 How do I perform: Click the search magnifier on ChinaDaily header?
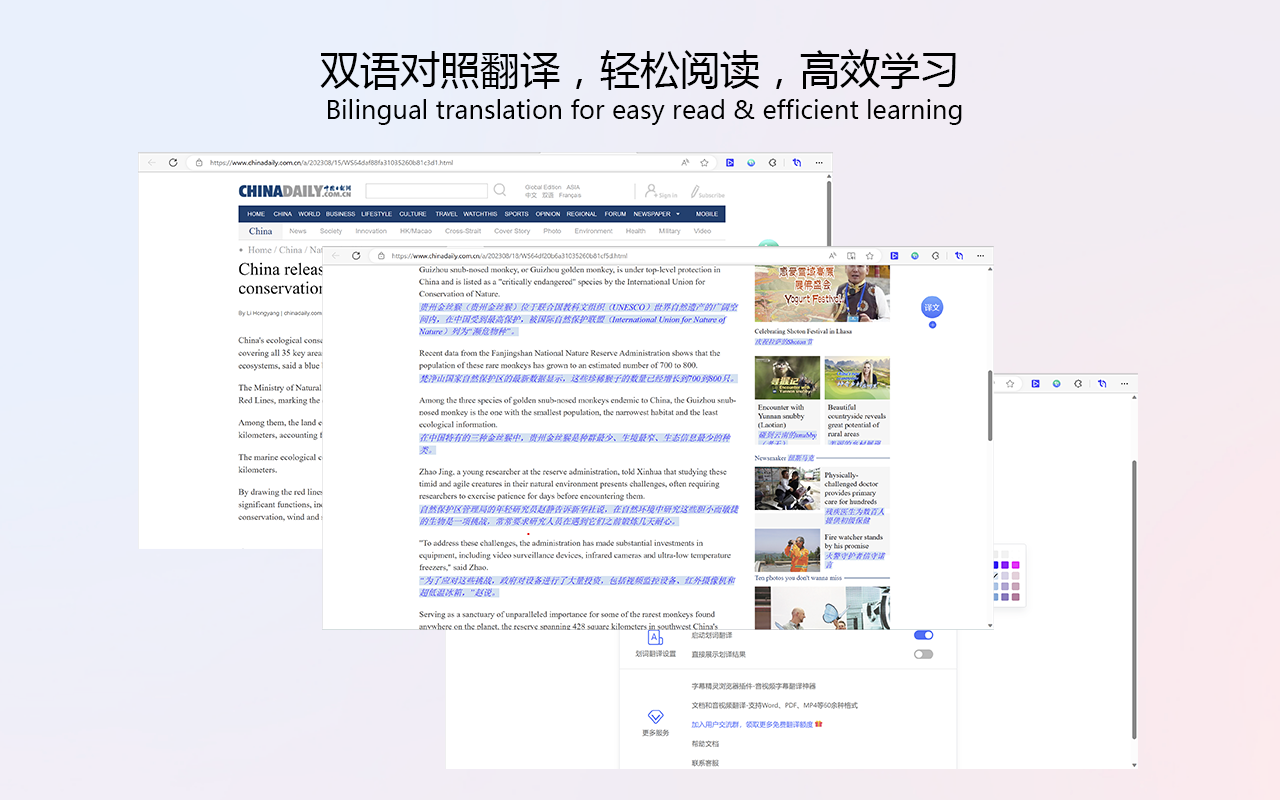pos(500,191)
